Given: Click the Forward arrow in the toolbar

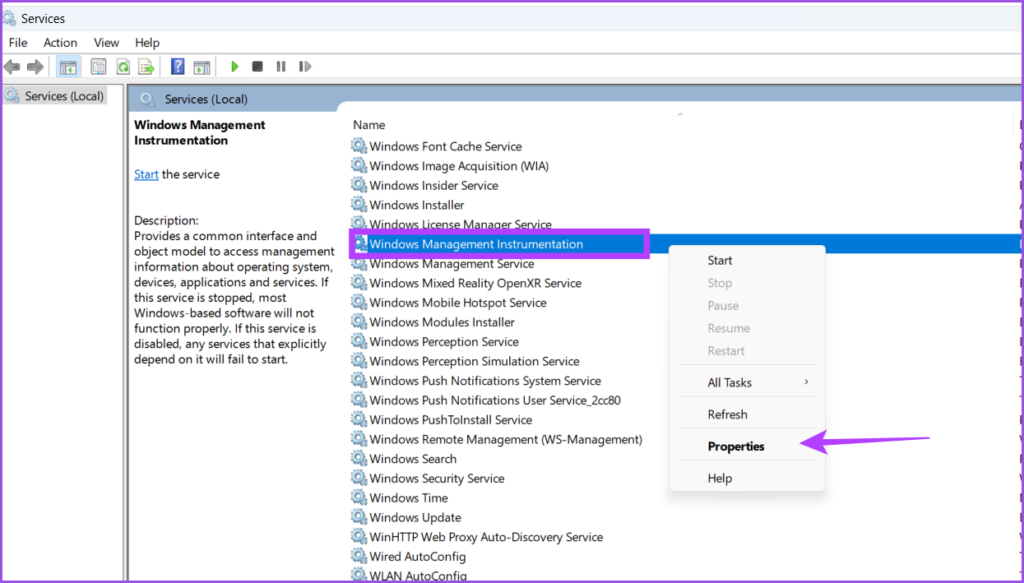Looking at the screenshot, I should click(35, 67).
